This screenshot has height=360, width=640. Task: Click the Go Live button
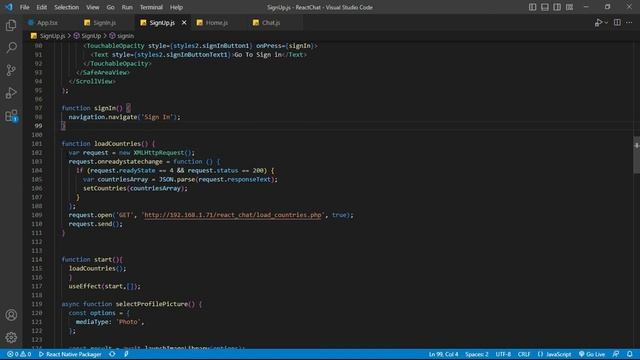[592, 354]
